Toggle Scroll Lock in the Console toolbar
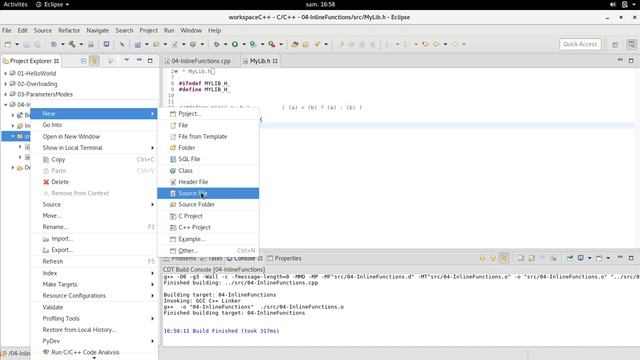The image size is (640, 360). tap(531, 258)
